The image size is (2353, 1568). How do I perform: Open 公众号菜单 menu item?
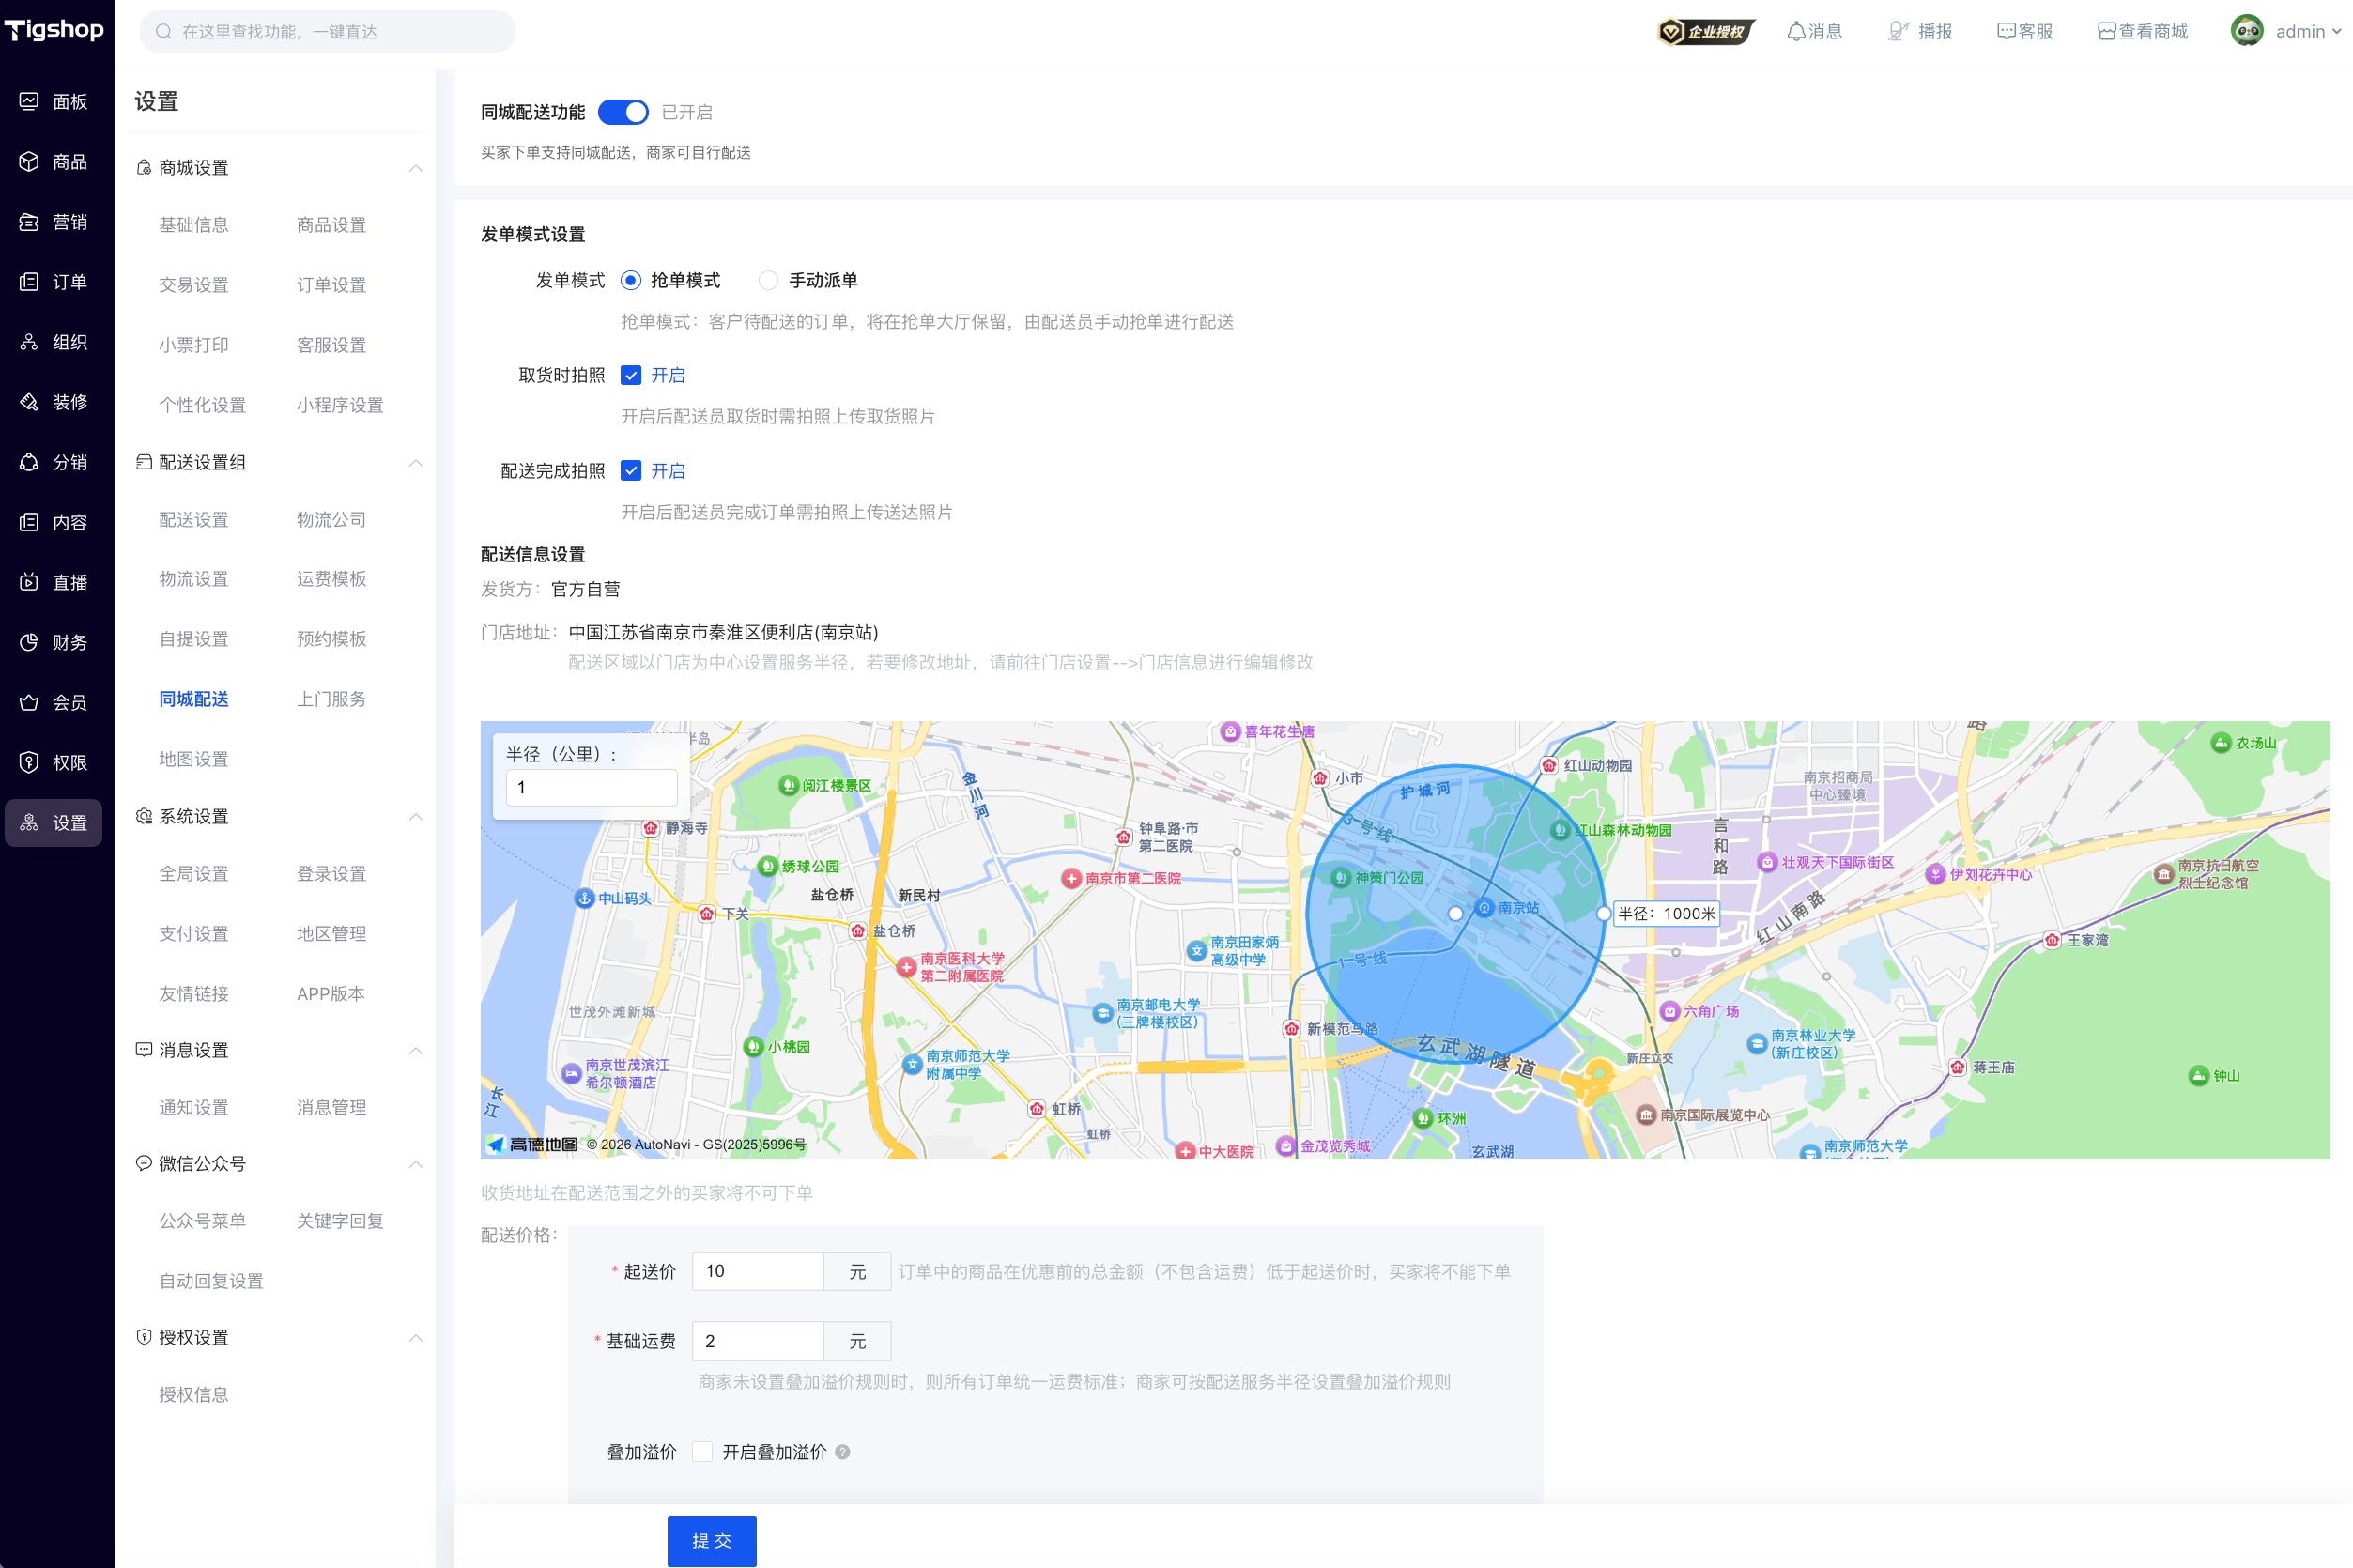coord(202,1221)
